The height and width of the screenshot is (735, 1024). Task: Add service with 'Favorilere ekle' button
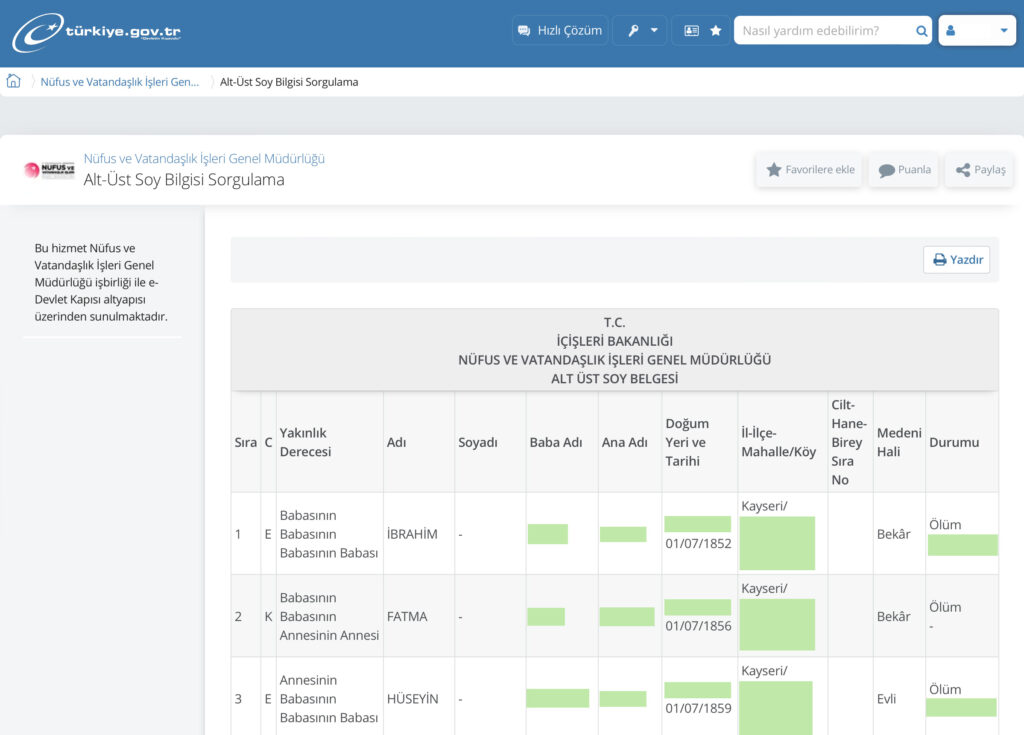(x=809, y=170)
